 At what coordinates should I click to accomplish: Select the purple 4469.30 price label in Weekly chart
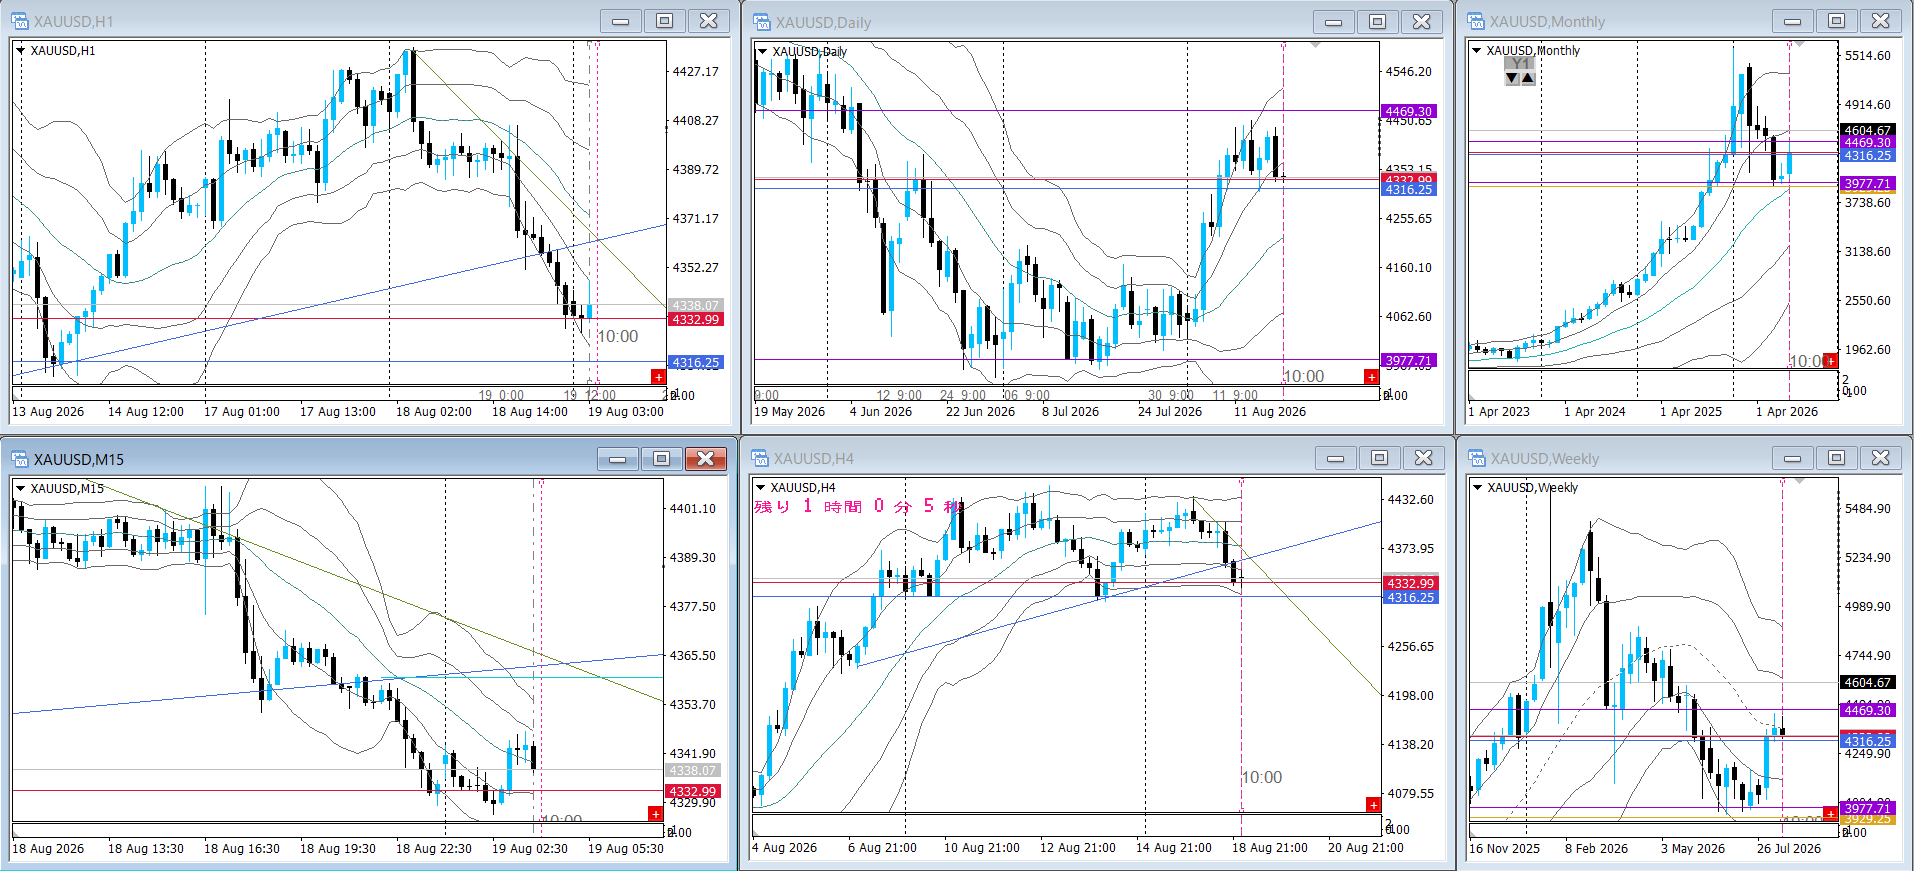point(1867,711)
